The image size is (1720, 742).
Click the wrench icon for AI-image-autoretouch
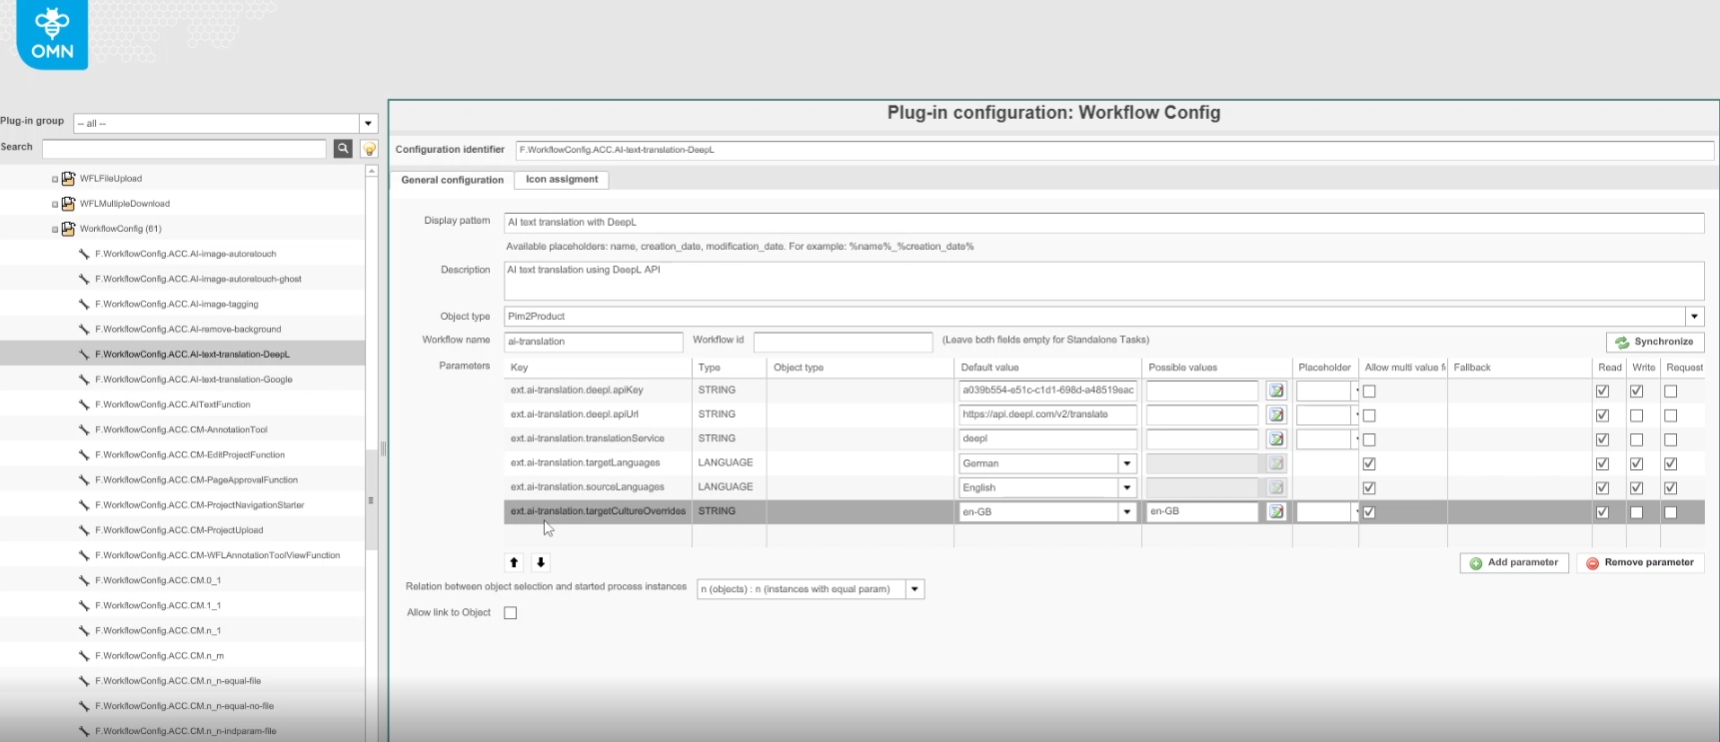(x=84, y=254)
